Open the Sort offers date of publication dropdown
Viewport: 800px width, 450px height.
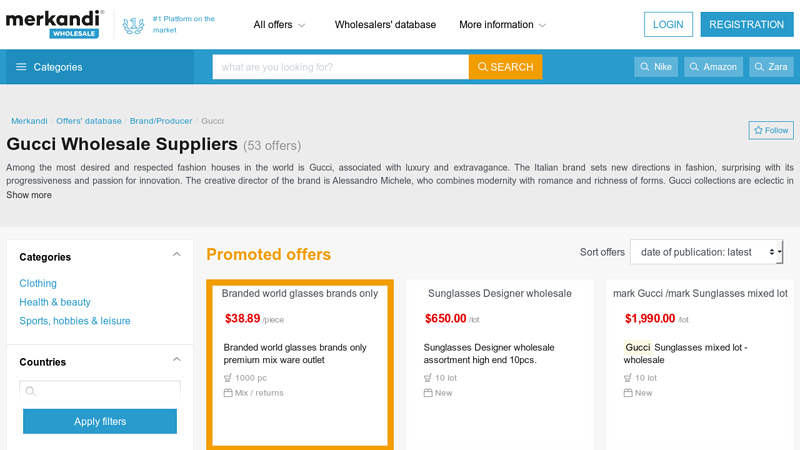pos(706,252)
